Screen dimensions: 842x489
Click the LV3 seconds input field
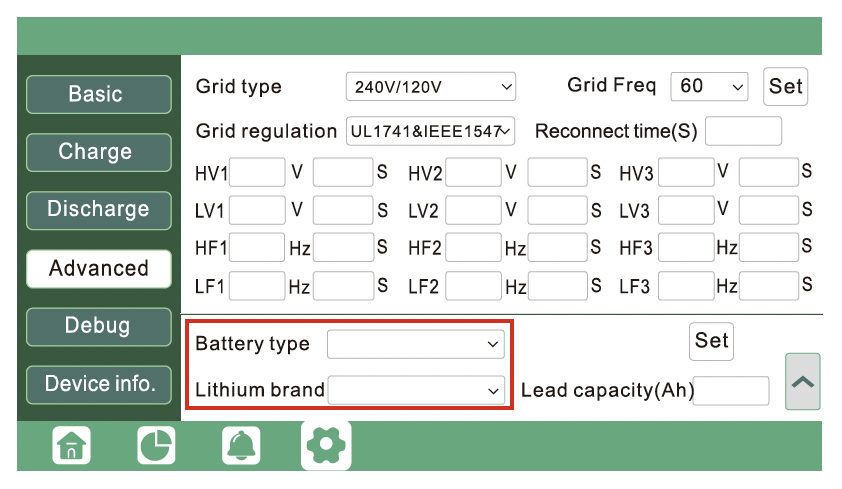769,210
